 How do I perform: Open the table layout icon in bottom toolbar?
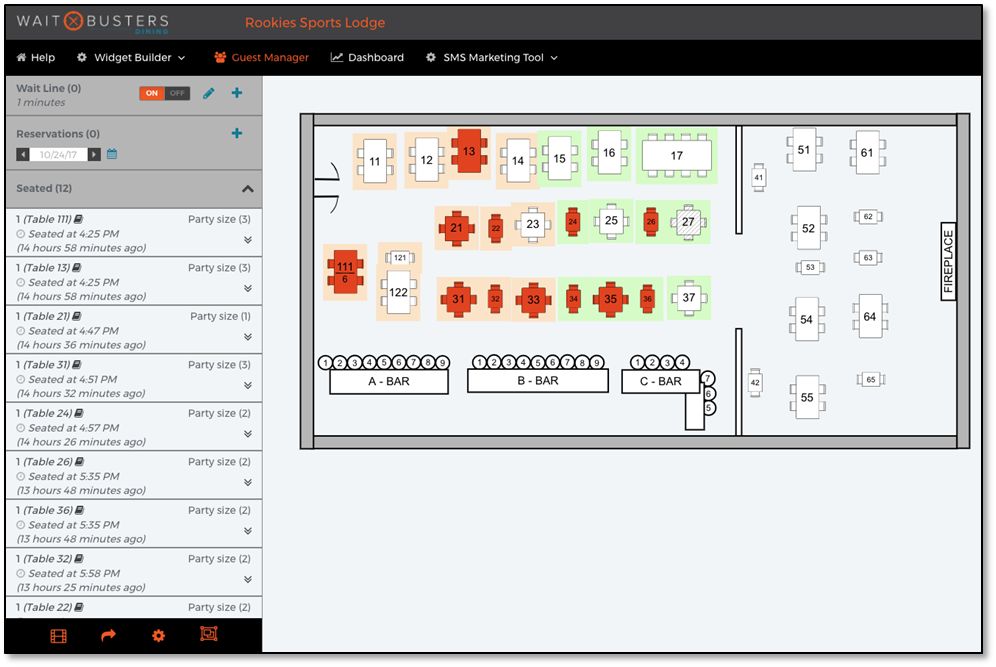(58, 636)
